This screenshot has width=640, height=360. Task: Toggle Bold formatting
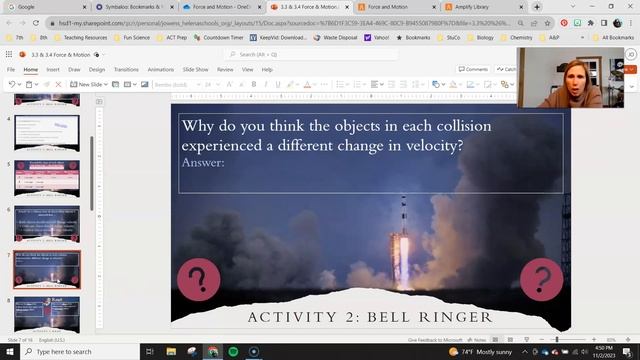(x=253, y=84)
